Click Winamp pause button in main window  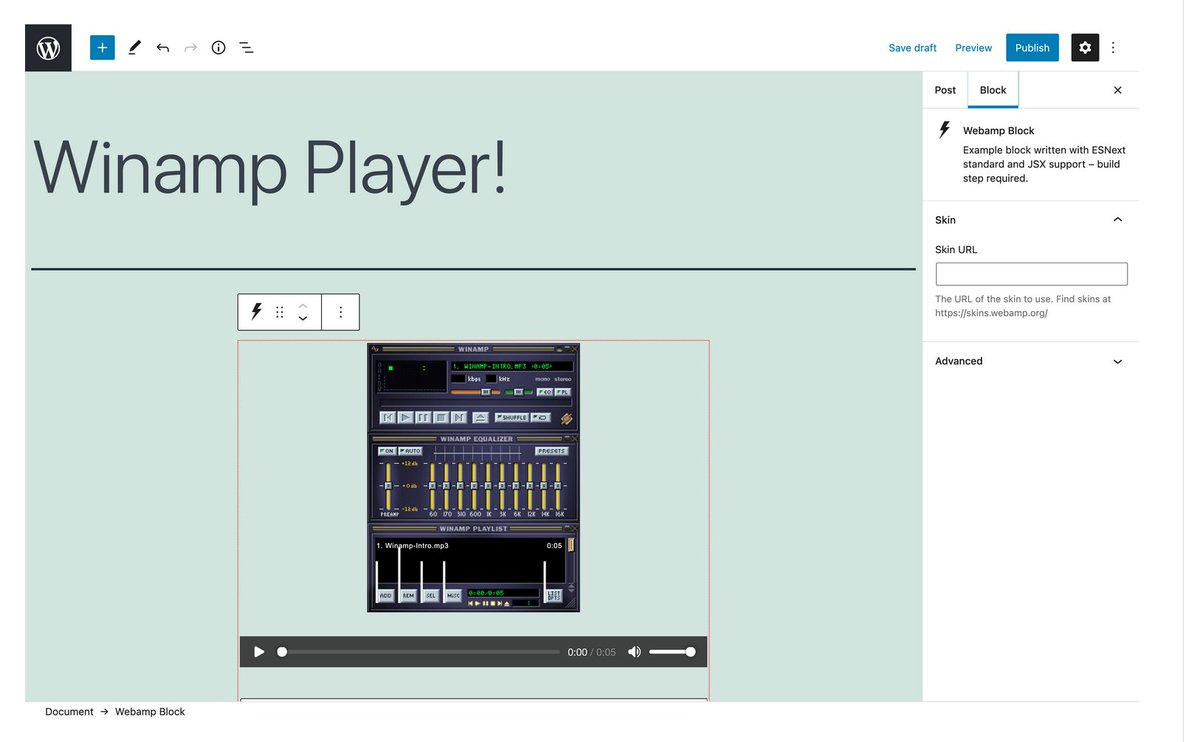[x=424, y=417]
